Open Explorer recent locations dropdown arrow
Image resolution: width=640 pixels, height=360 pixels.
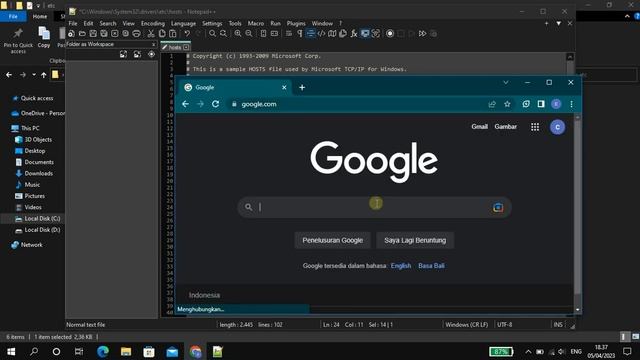point(34,75)
